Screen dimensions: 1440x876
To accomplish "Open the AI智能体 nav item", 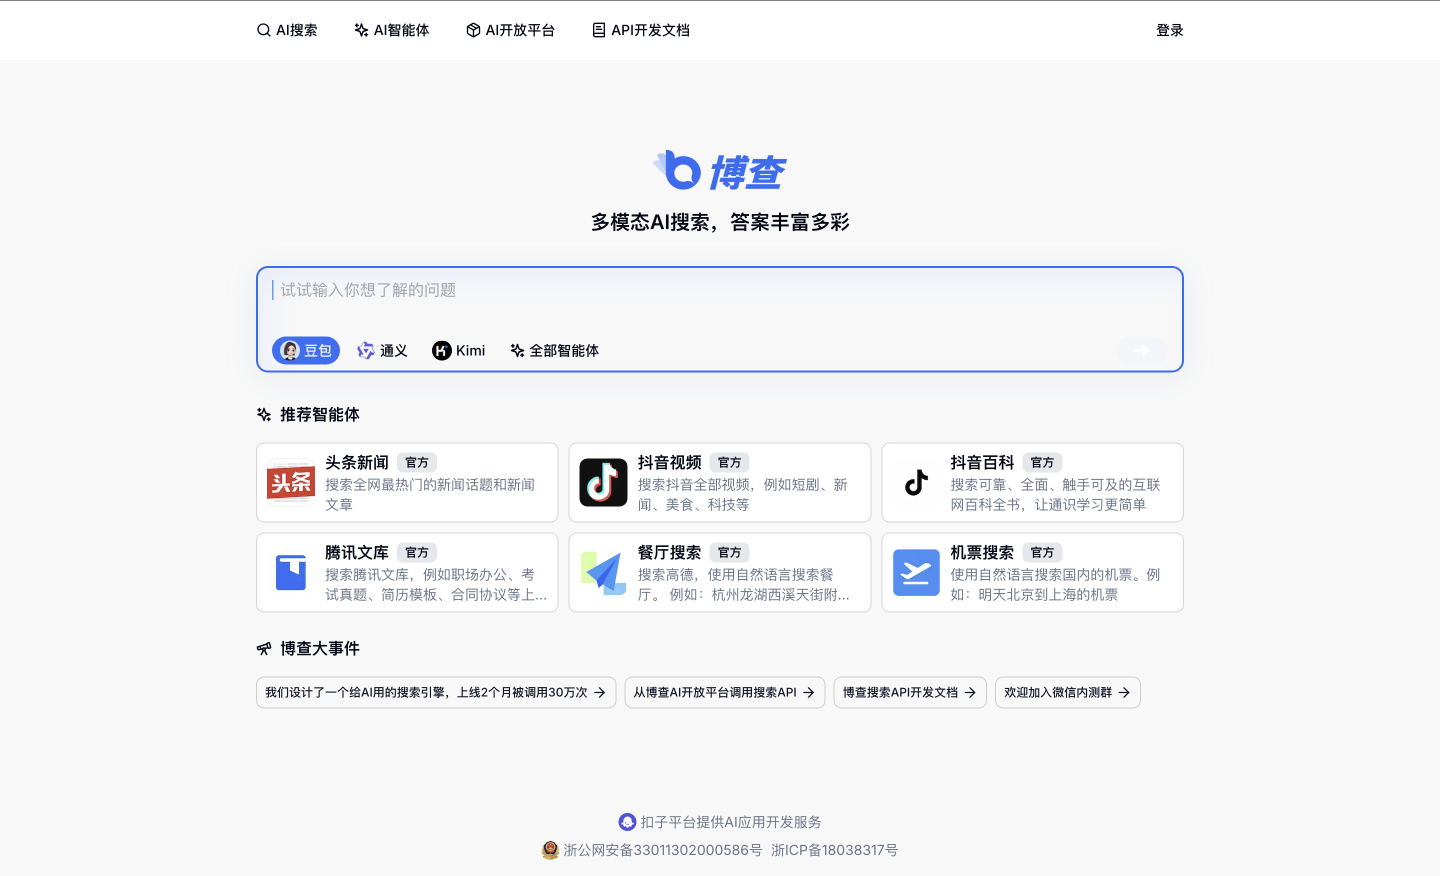I will coord(392,30).
